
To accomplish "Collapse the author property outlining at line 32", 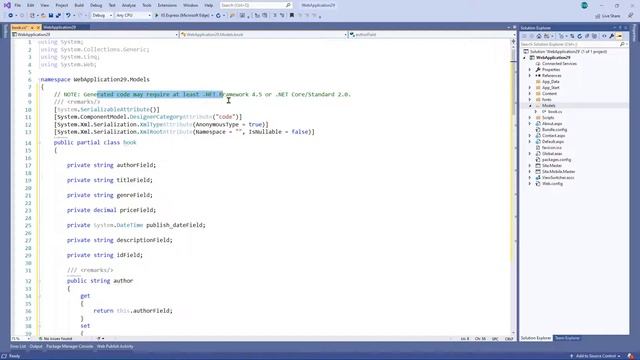I will 40,281.
